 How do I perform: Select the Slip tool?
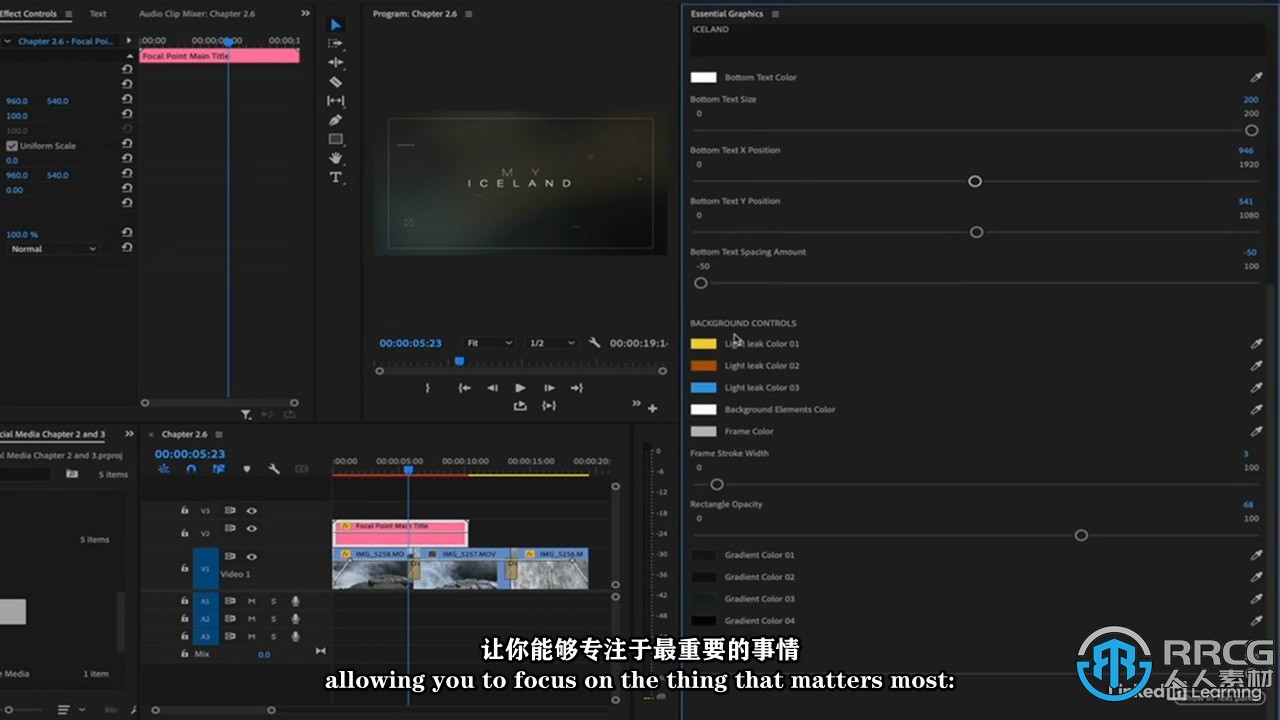tap(336, 101)
